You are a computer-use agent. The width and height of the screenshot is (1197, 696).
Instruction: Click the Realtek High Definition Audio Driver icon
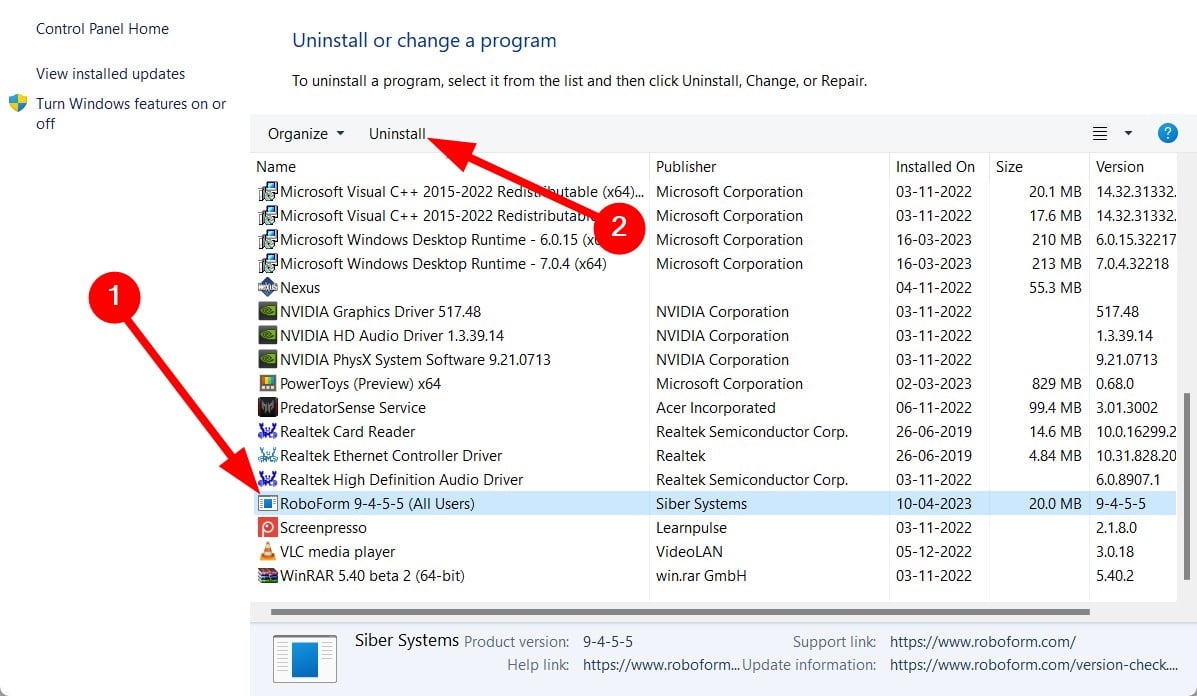coord(267,479)
